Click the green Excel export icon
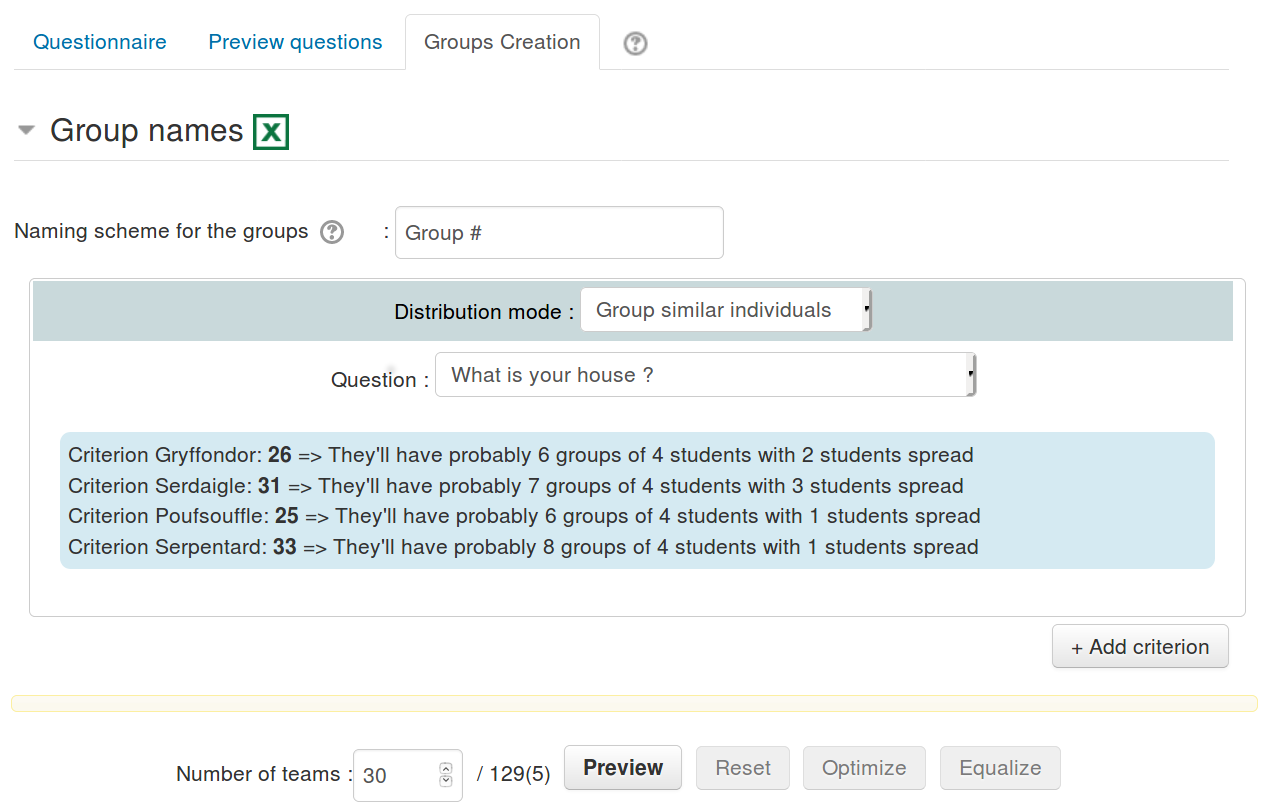This screenshot has width=1263, height=812. 271,132
